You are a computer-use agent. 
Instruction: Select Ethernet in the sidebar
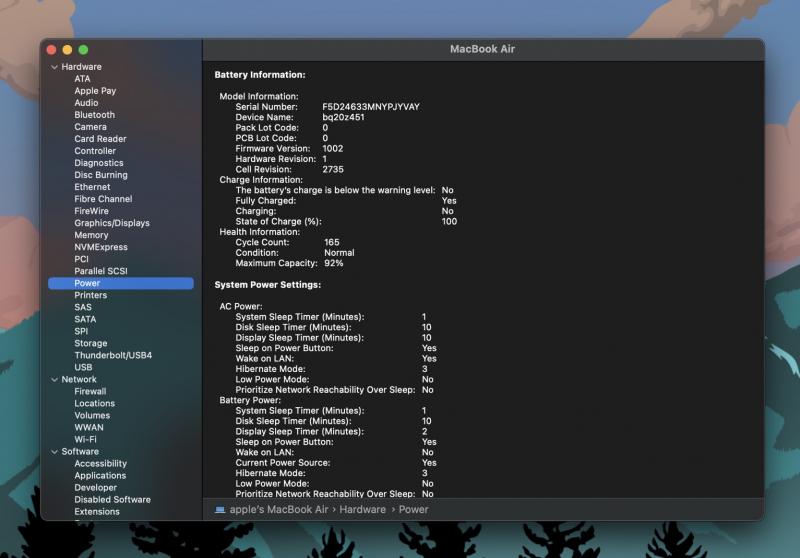(x=92, y=187)
